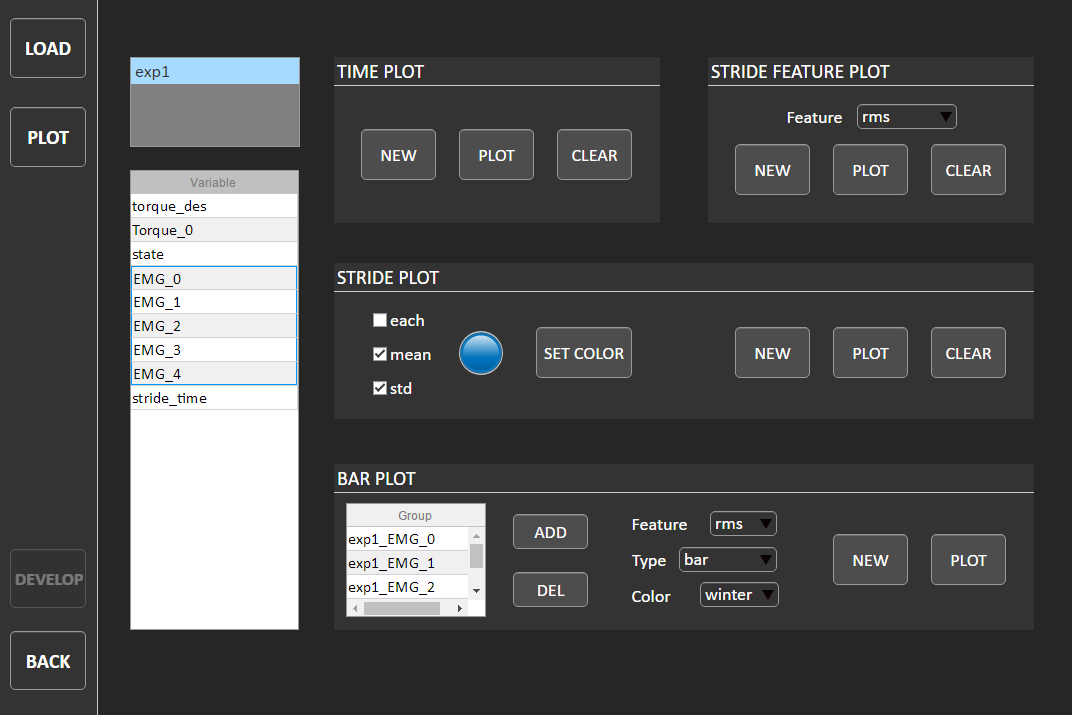The width and height of the screenshot is (1072, 715).
Task: Select exp1 in the experiment list
Action: point(215,71)
